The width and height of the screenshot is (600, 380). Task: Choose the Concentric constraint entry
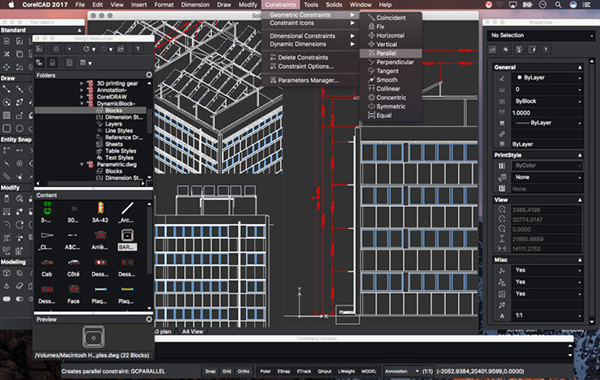pos(391,98)
